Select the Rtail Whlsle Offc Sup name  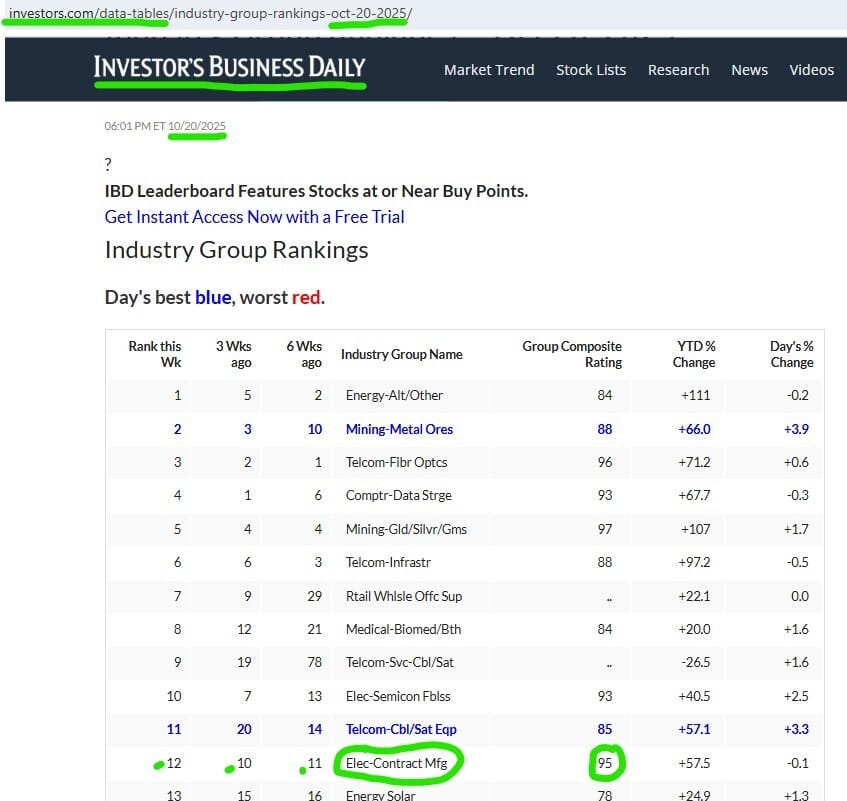point(404,596)
